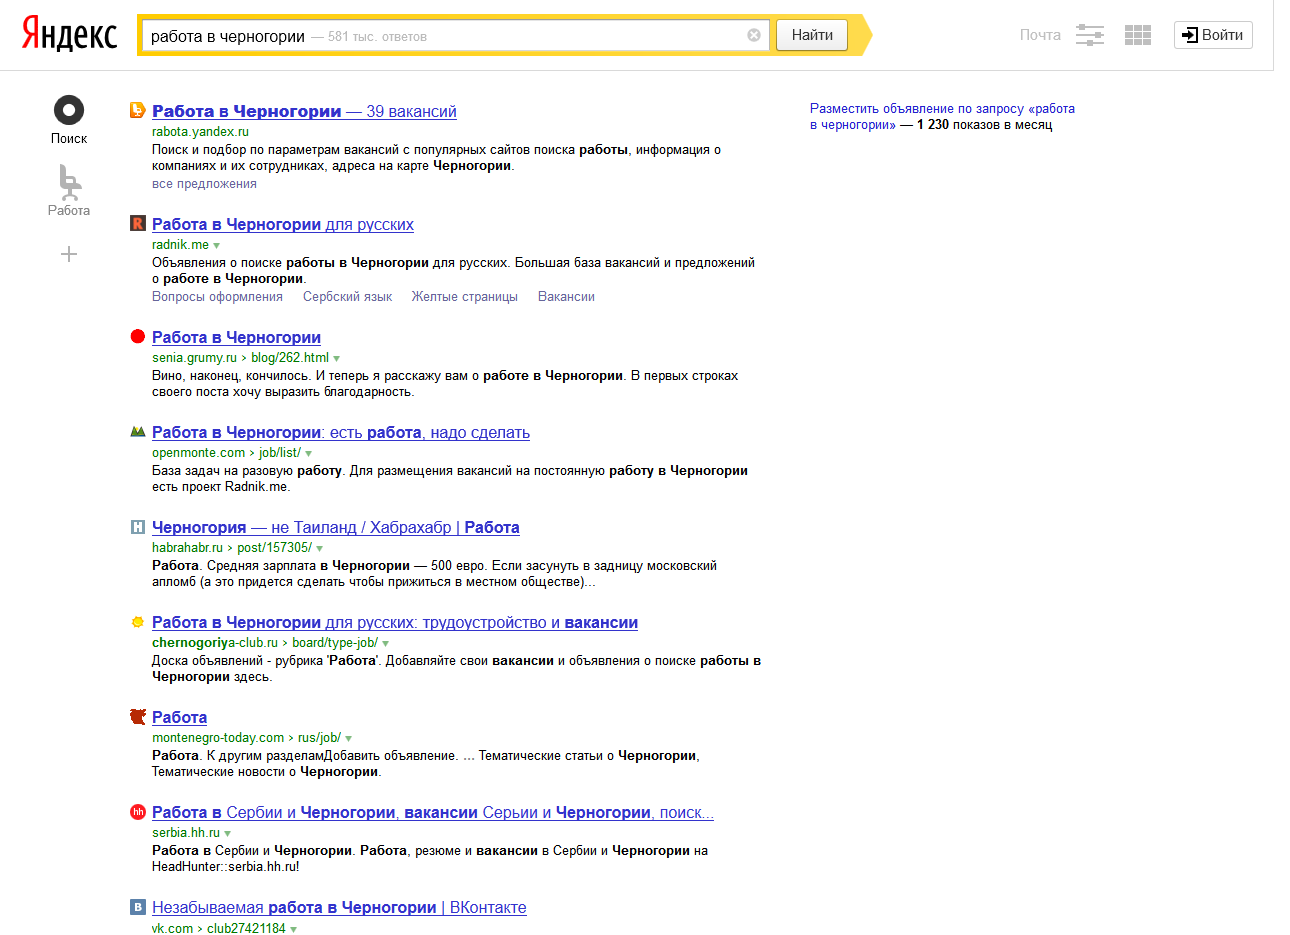1290x935 pixels.
Task: Click the rabota.yandex.ru result favicon
Action: point(138,110)
